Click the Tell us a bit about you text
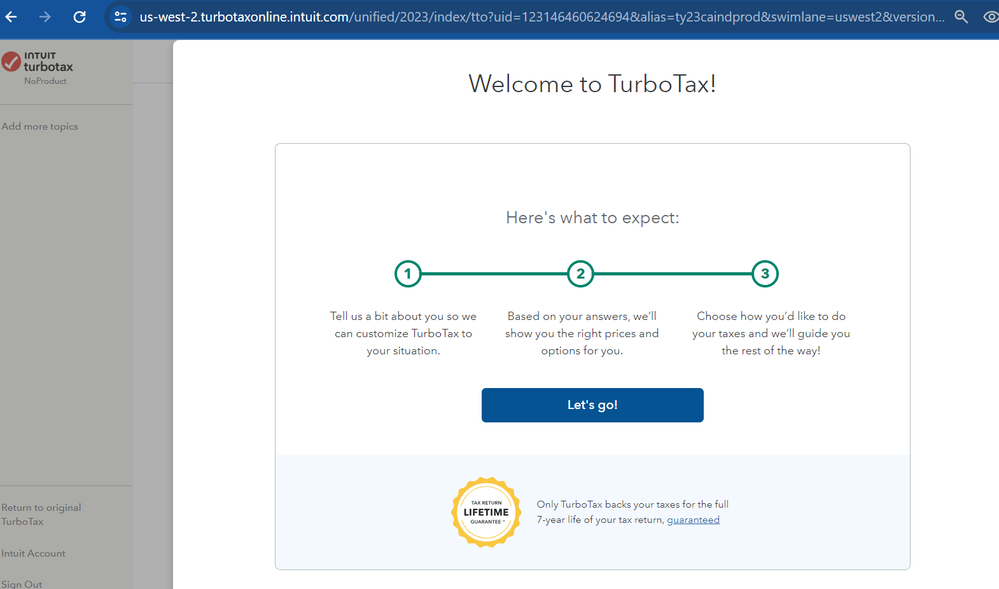The image size is (999, 589). coord(403,333)
